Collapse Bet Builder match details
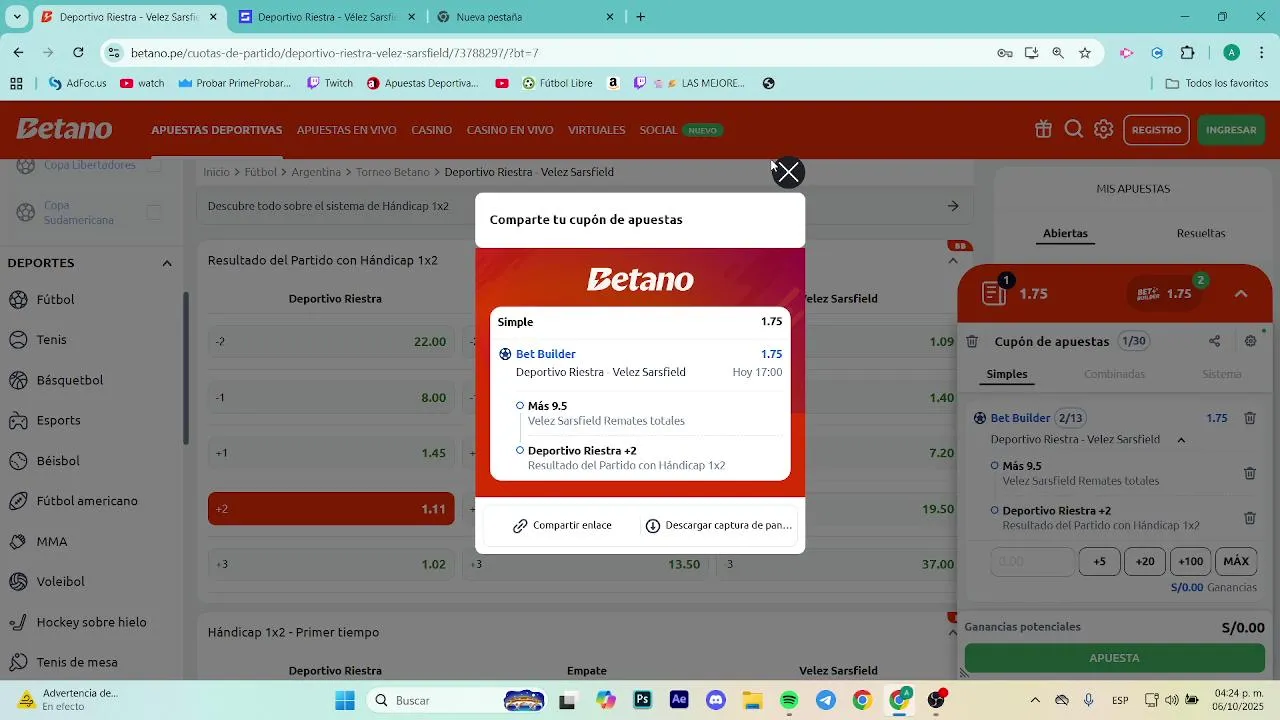Viewport: 1280px width, 720px height. (x=1181, y=440)
